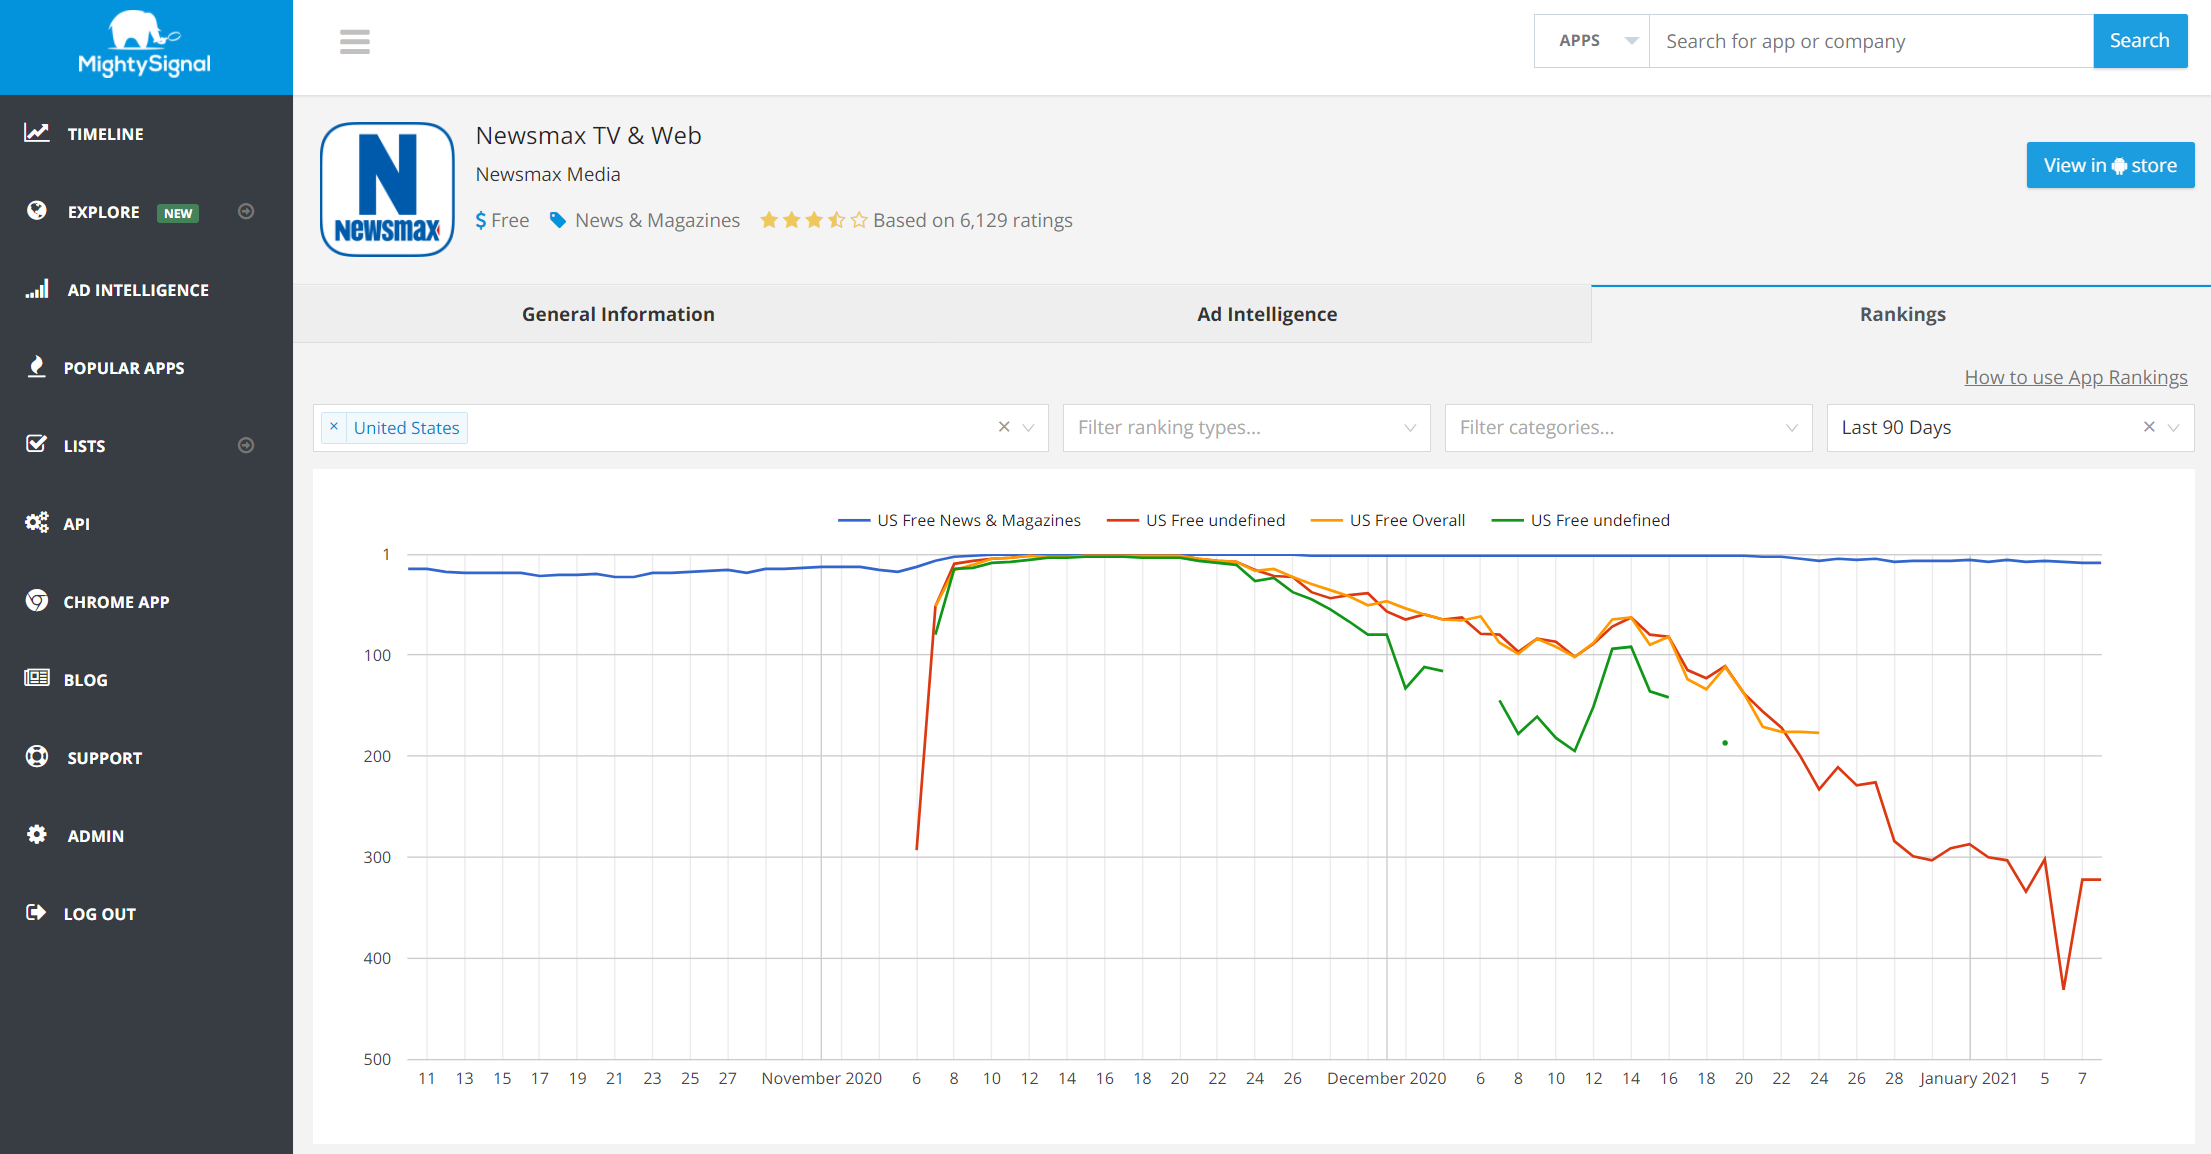Image resolution: width=2211 pixels, height=1154 pixels.
Task: Clear the Last 90 Days selection
Action: coord(2149,427)
